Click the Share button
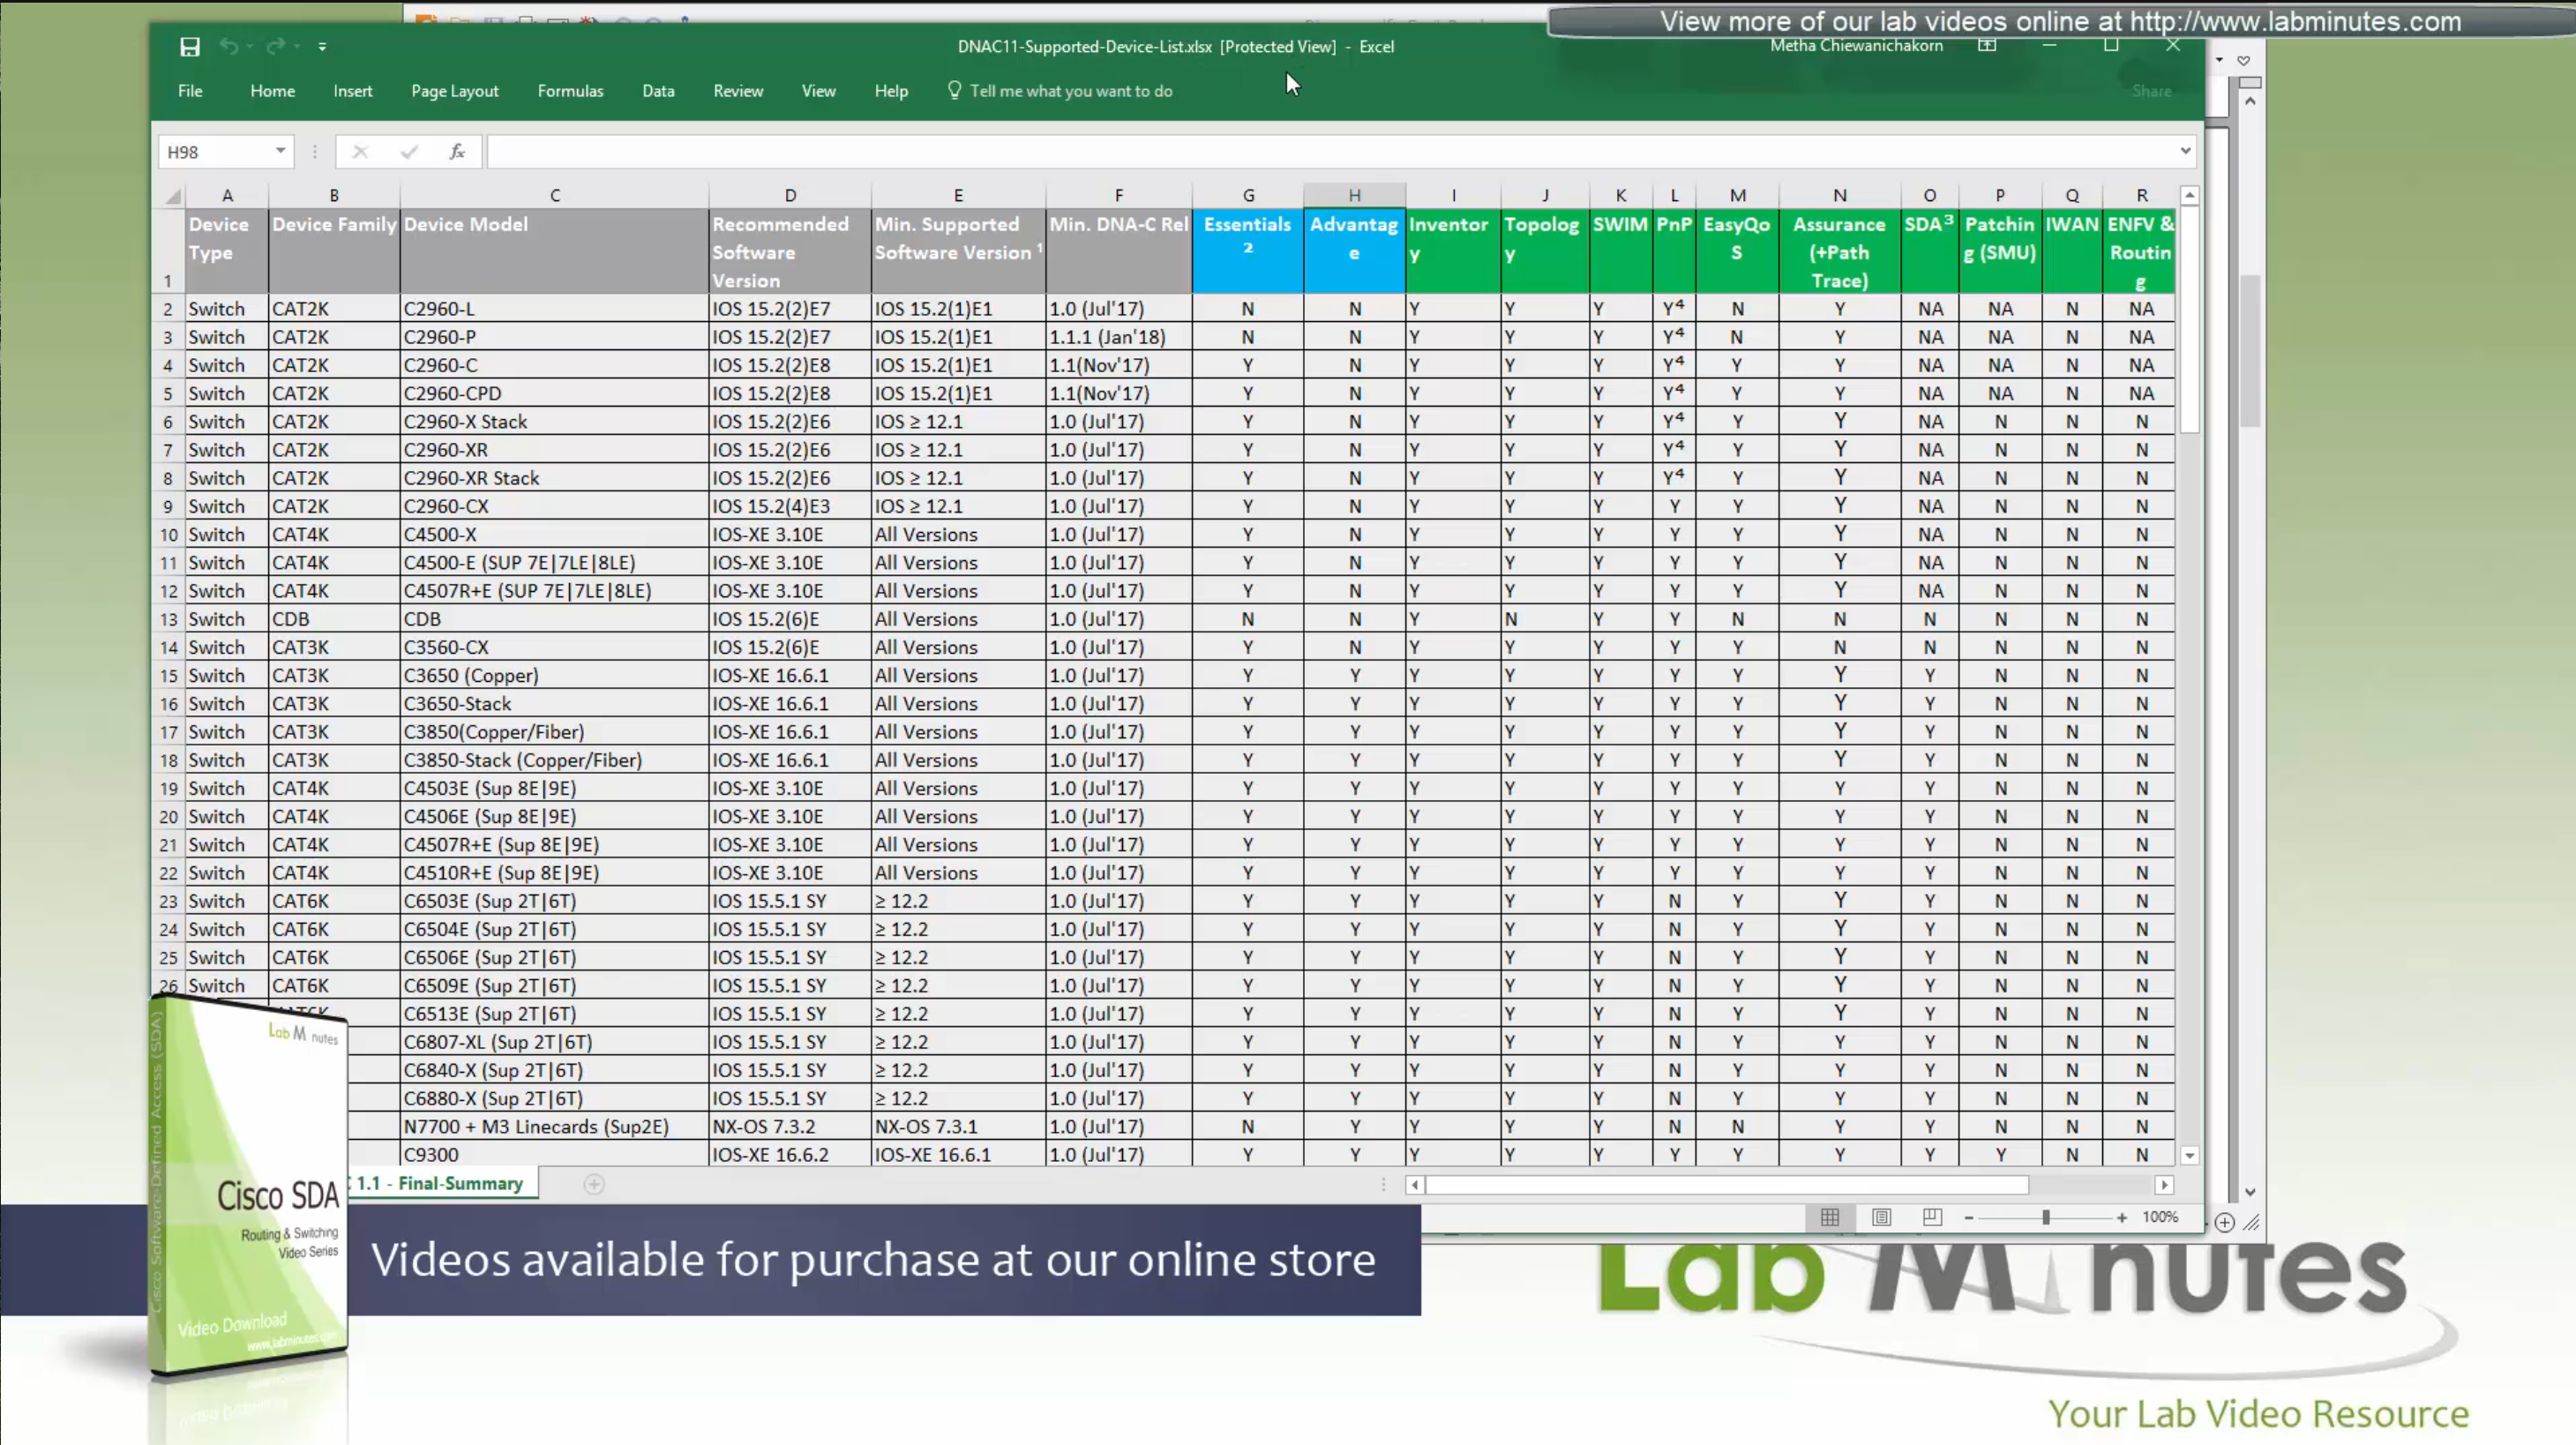The image size is (2576, 1445). [x=2151, y=91]
